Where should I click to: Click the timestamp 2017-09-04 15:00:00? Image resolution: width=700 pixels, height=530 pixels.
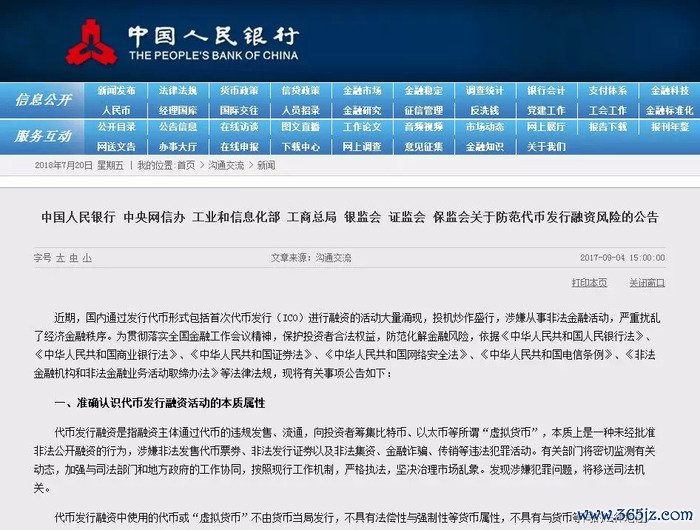point(622,258)
